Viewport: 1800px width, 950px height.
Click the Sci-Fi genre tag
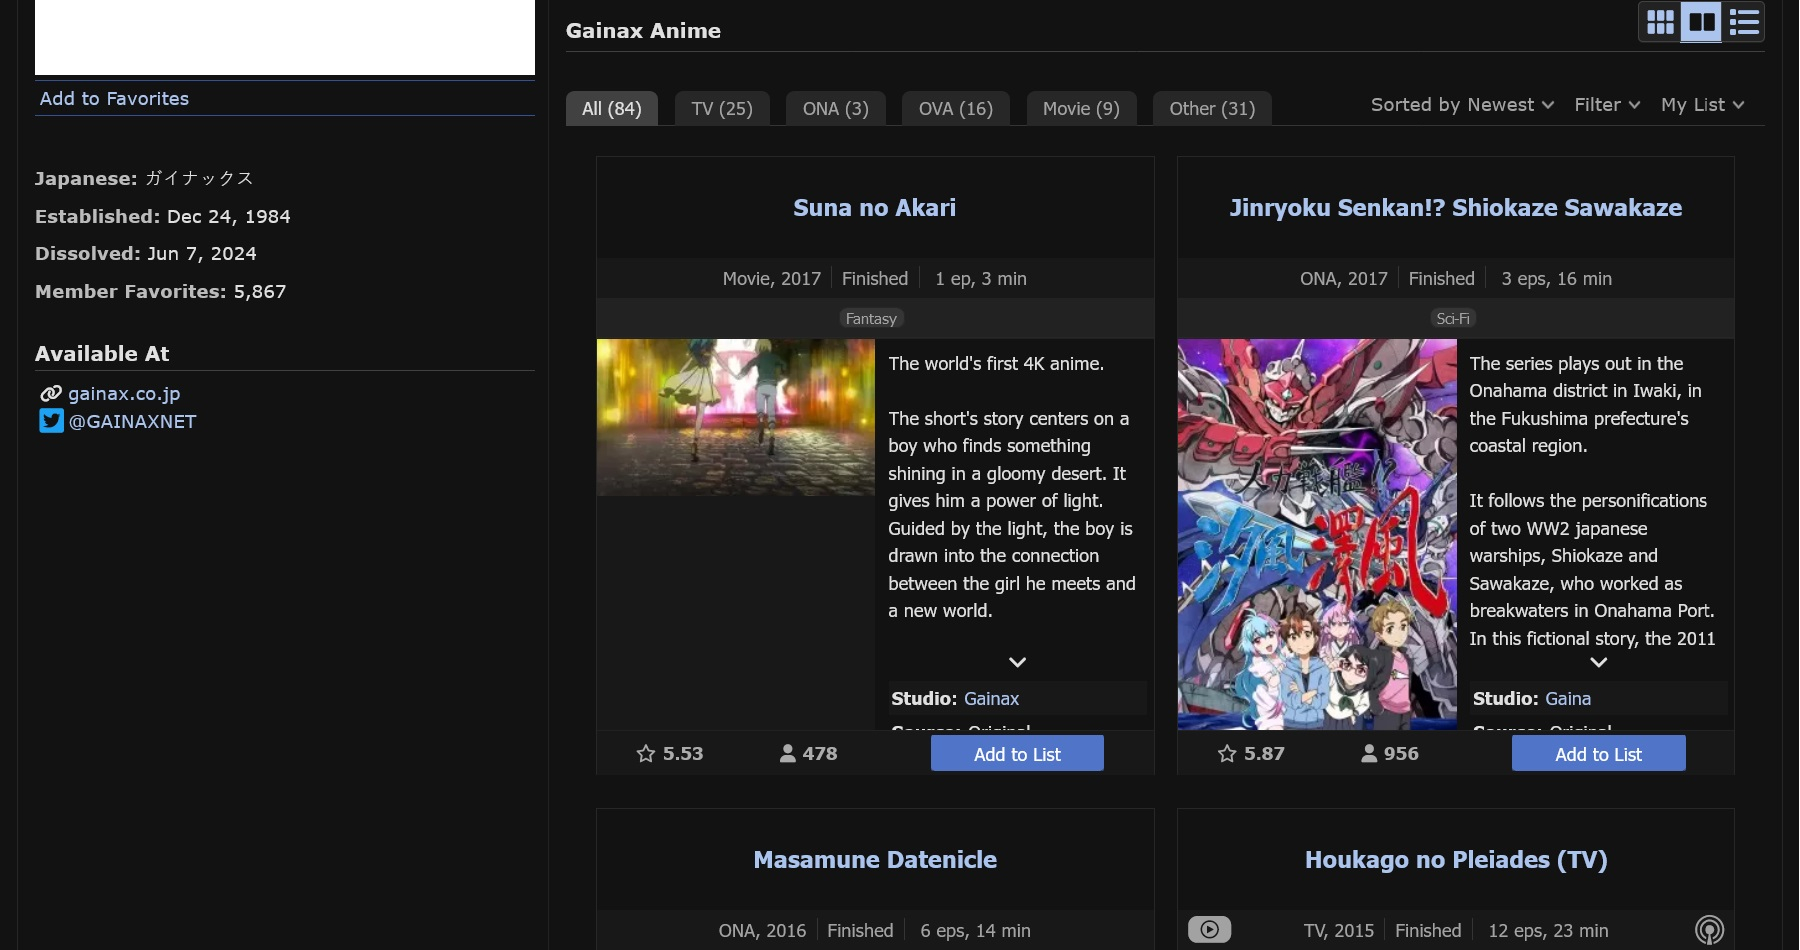coord(1453,318)
